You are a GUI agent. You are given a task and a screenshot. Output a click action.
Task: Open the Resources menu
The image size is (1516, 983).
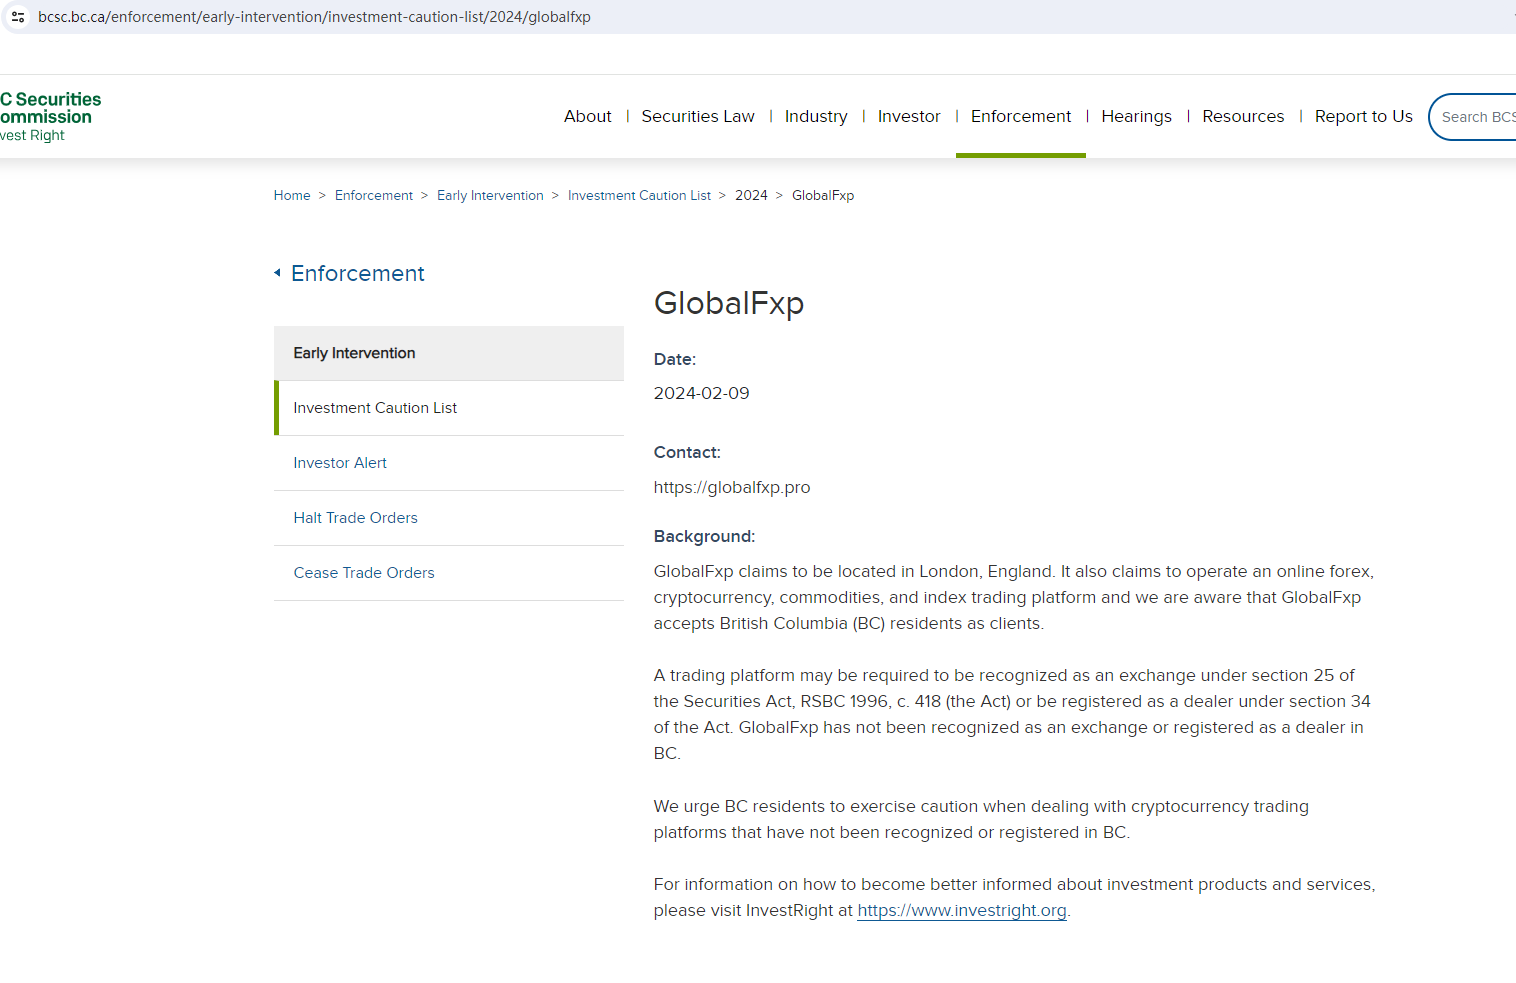point(1243,116)
